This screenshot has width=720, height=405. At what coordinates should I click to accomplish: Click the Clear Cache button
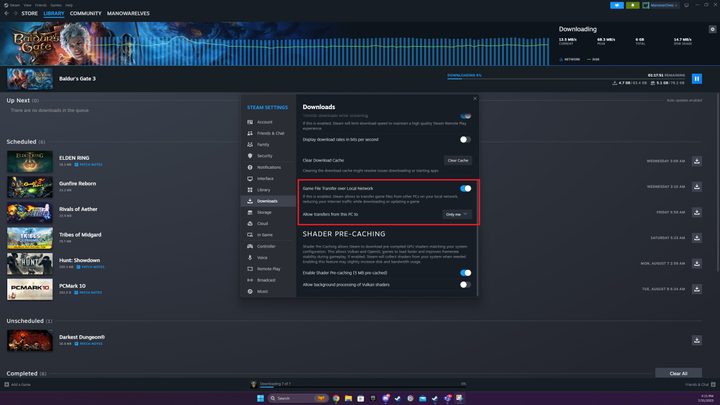458,160
